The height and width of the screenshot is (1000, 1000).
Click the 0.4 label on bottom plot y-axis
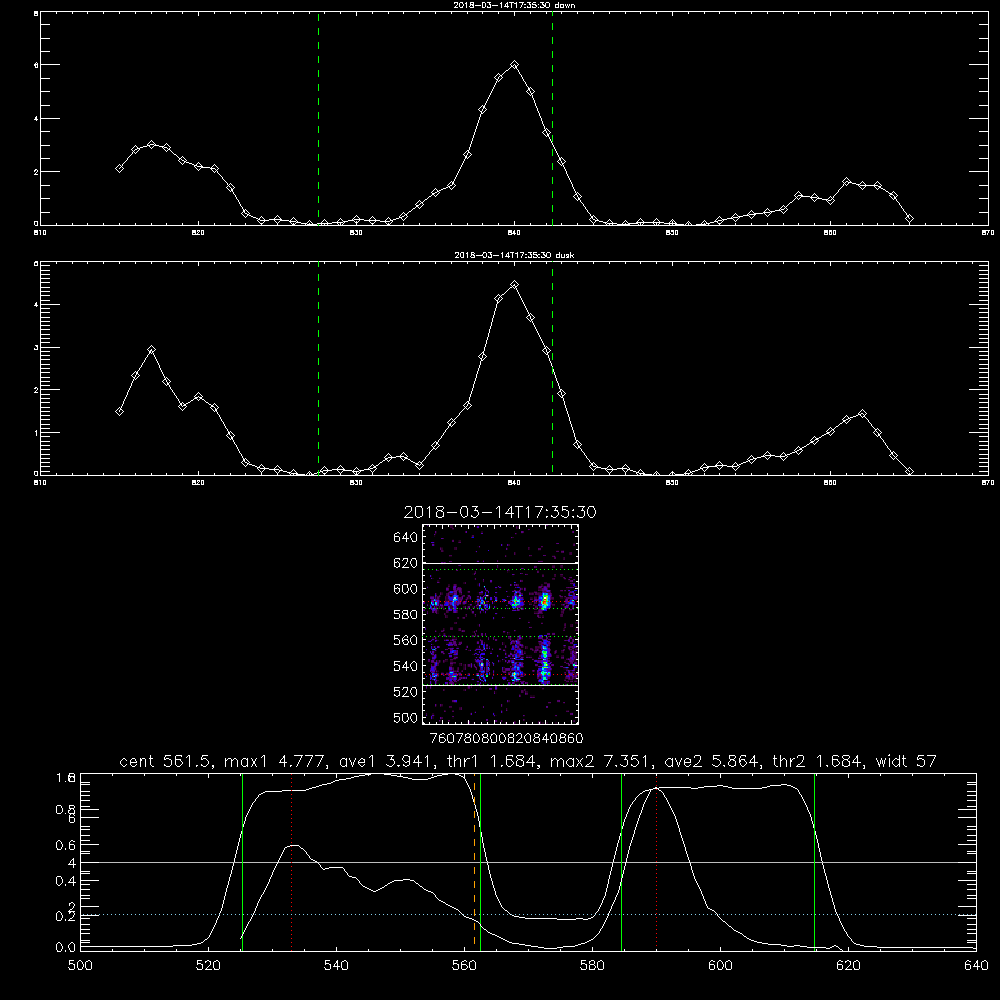(x=66, y=881)
